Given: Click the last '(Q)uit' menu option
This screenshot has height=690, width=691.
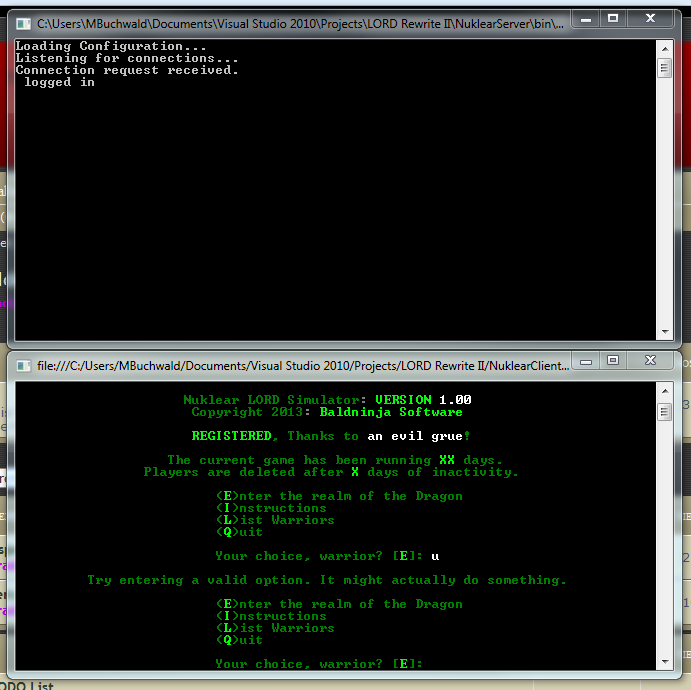Looking at the screenshot, I should tap(239, 640).
